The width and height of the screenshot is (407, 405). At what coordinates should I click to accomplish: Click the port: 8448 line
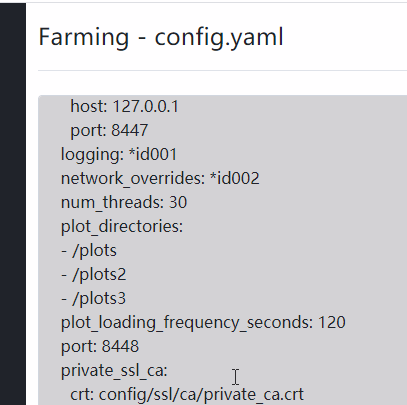pos(100,346)
